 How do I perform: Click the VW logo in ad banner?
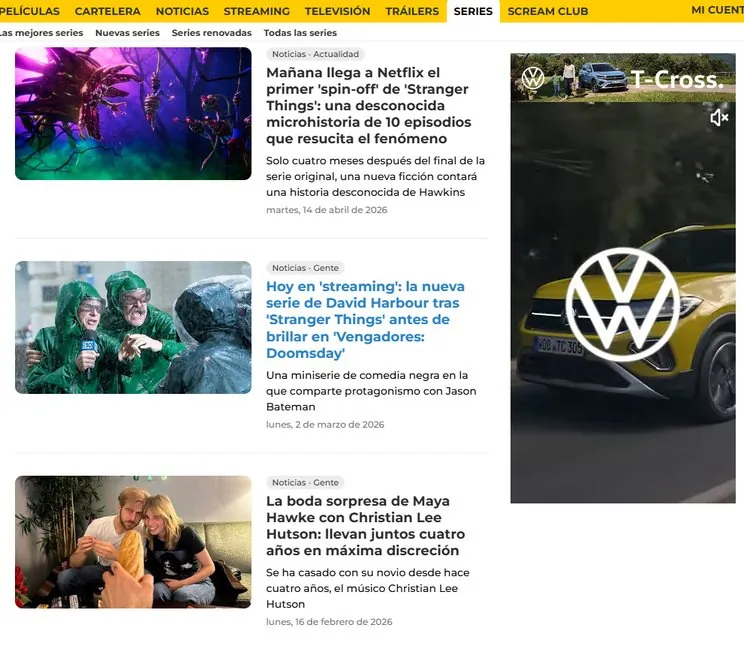point(533,78)
